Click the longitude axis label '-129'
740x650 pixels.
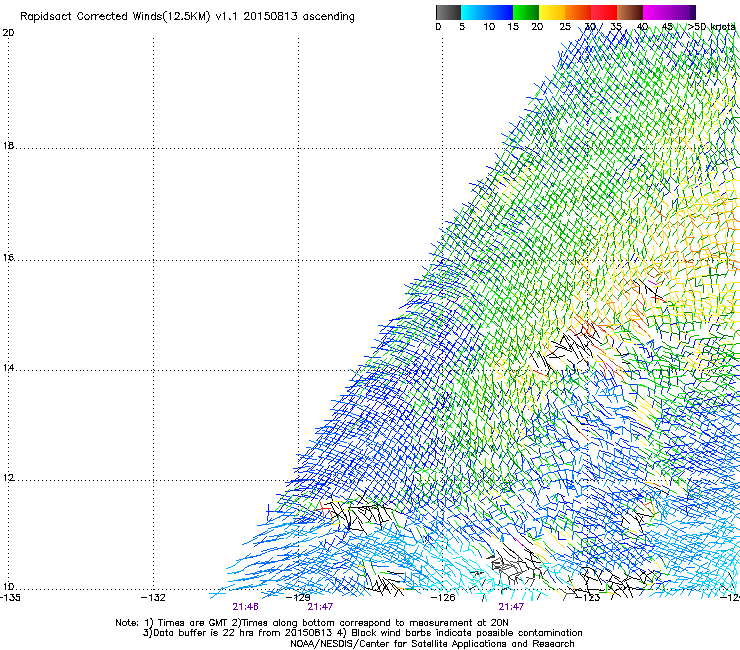pos(298,598)
